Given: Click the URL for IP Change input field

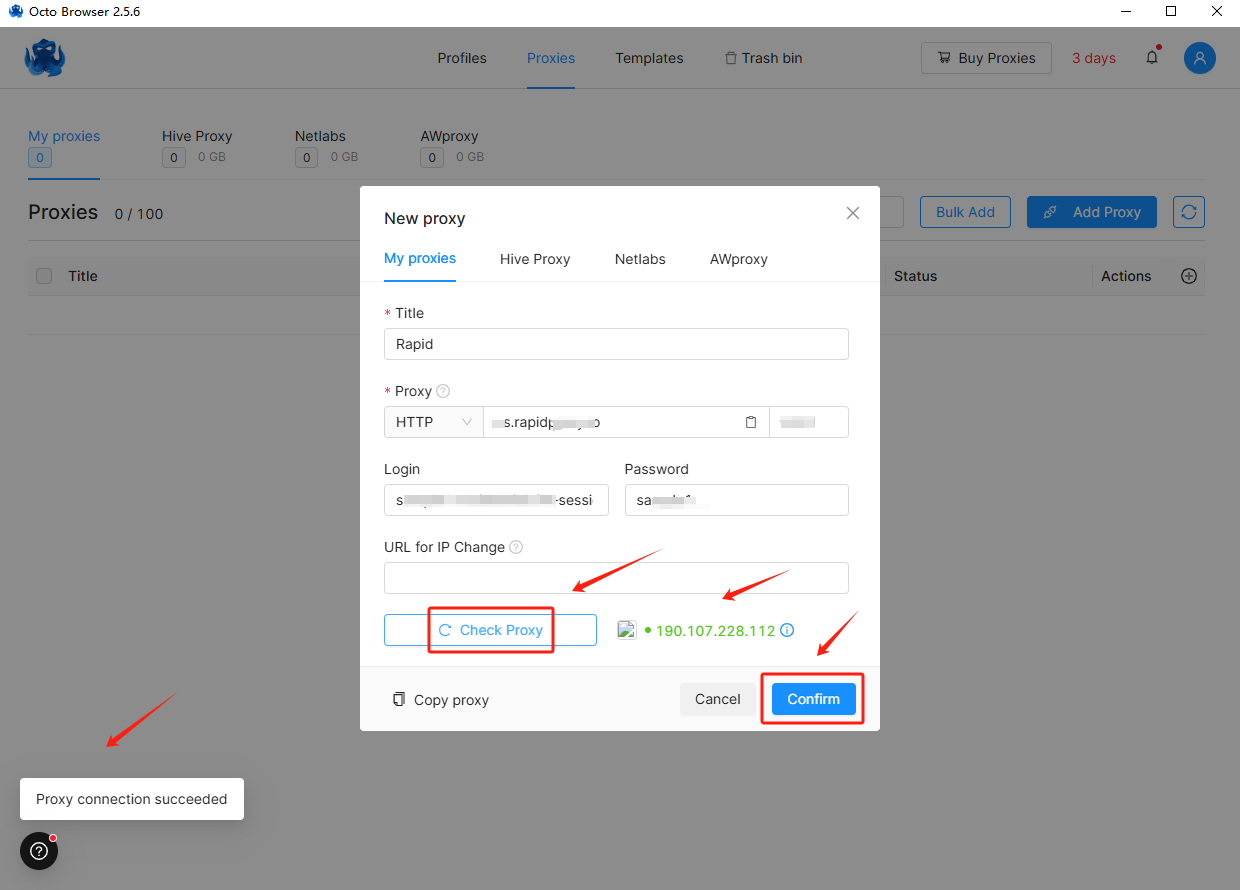Looking at the screenshot, I should coord(616,578).
